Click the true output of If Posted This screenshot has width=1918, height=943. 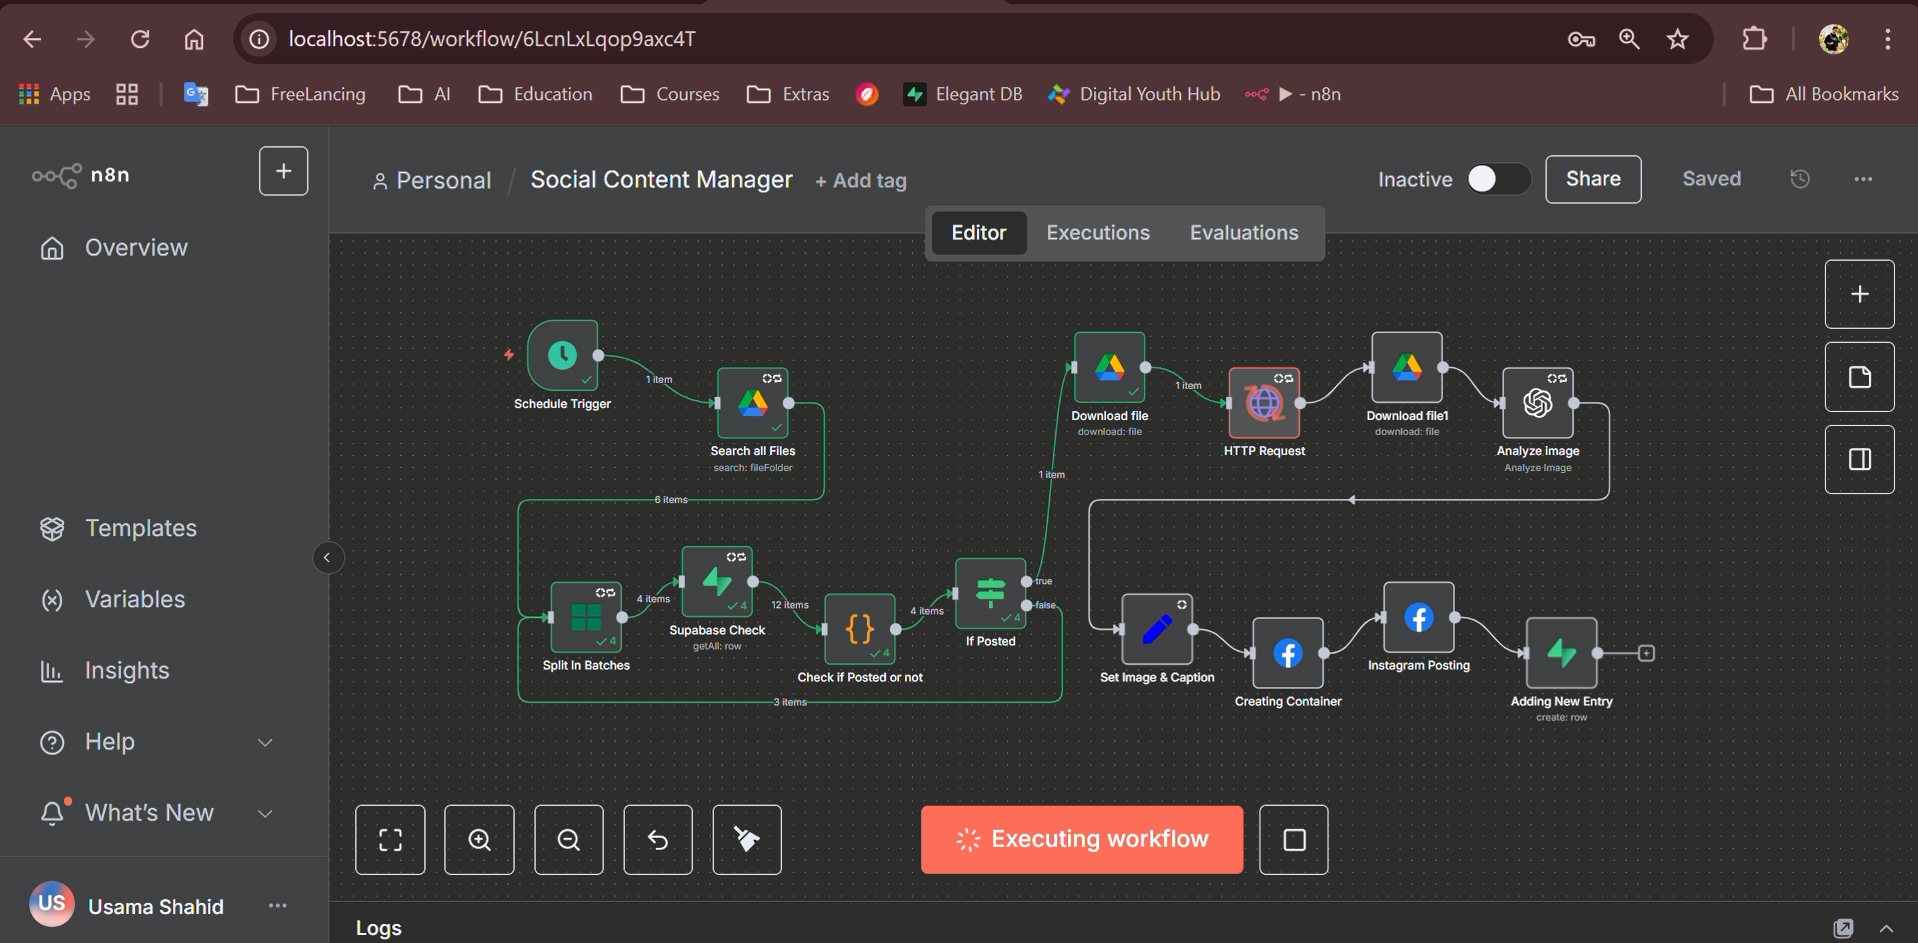click(x=1027, y=581)
